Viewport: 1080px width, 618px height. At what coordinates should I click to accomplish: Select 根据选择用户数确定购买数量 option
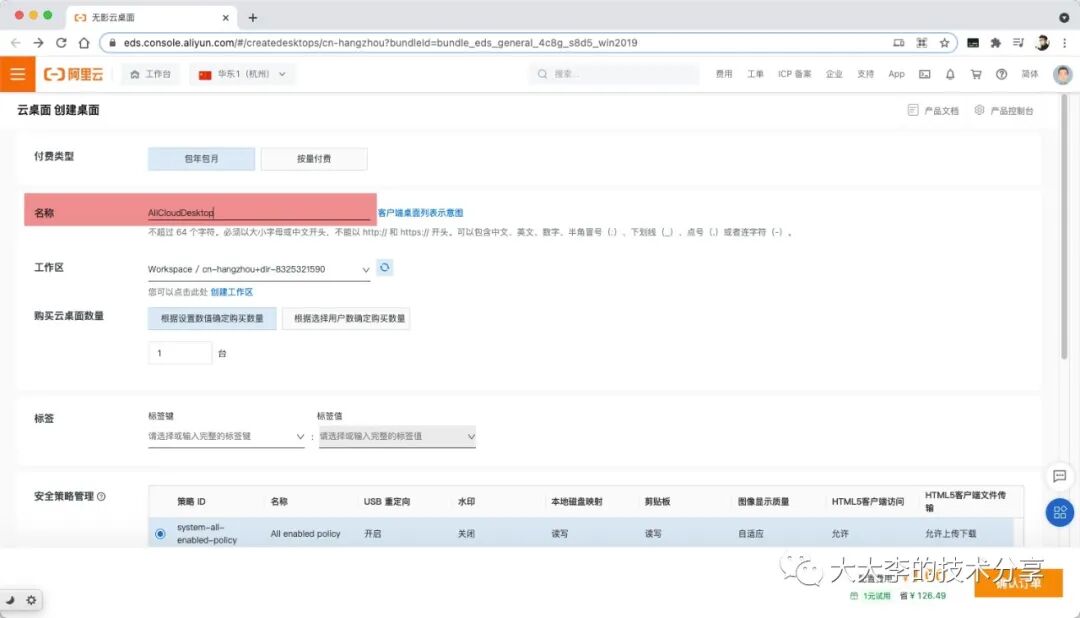tap(346, 318)
